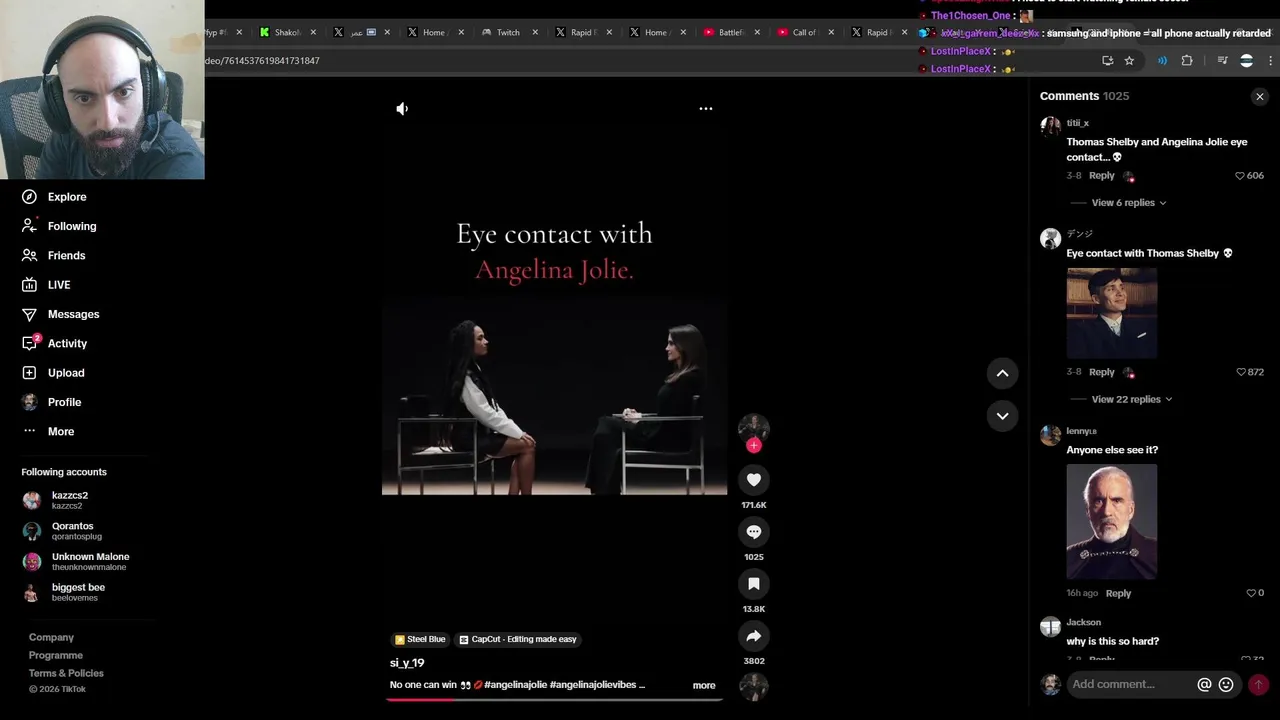Image resolution: width=1280 pixels, height=720 pixels.
Task: Click the Upload plus icon
Action: tap(29, 373)
